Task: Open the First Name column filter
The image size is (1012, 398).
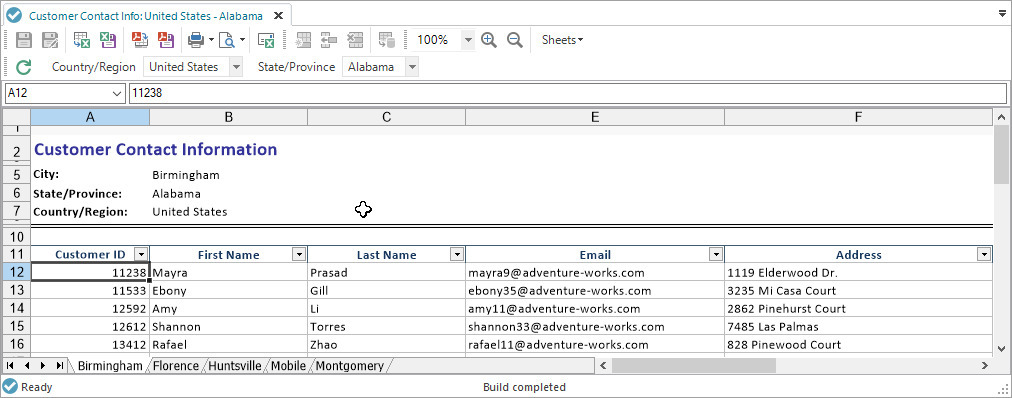Action: (x=299, y=254)
